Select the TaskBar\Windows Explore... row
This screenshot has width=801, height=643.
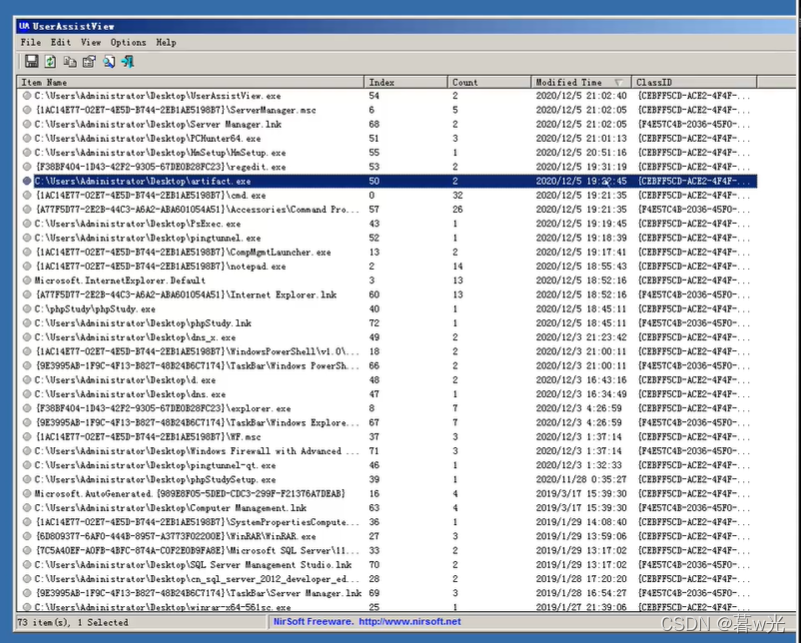[x=387, y=422]
